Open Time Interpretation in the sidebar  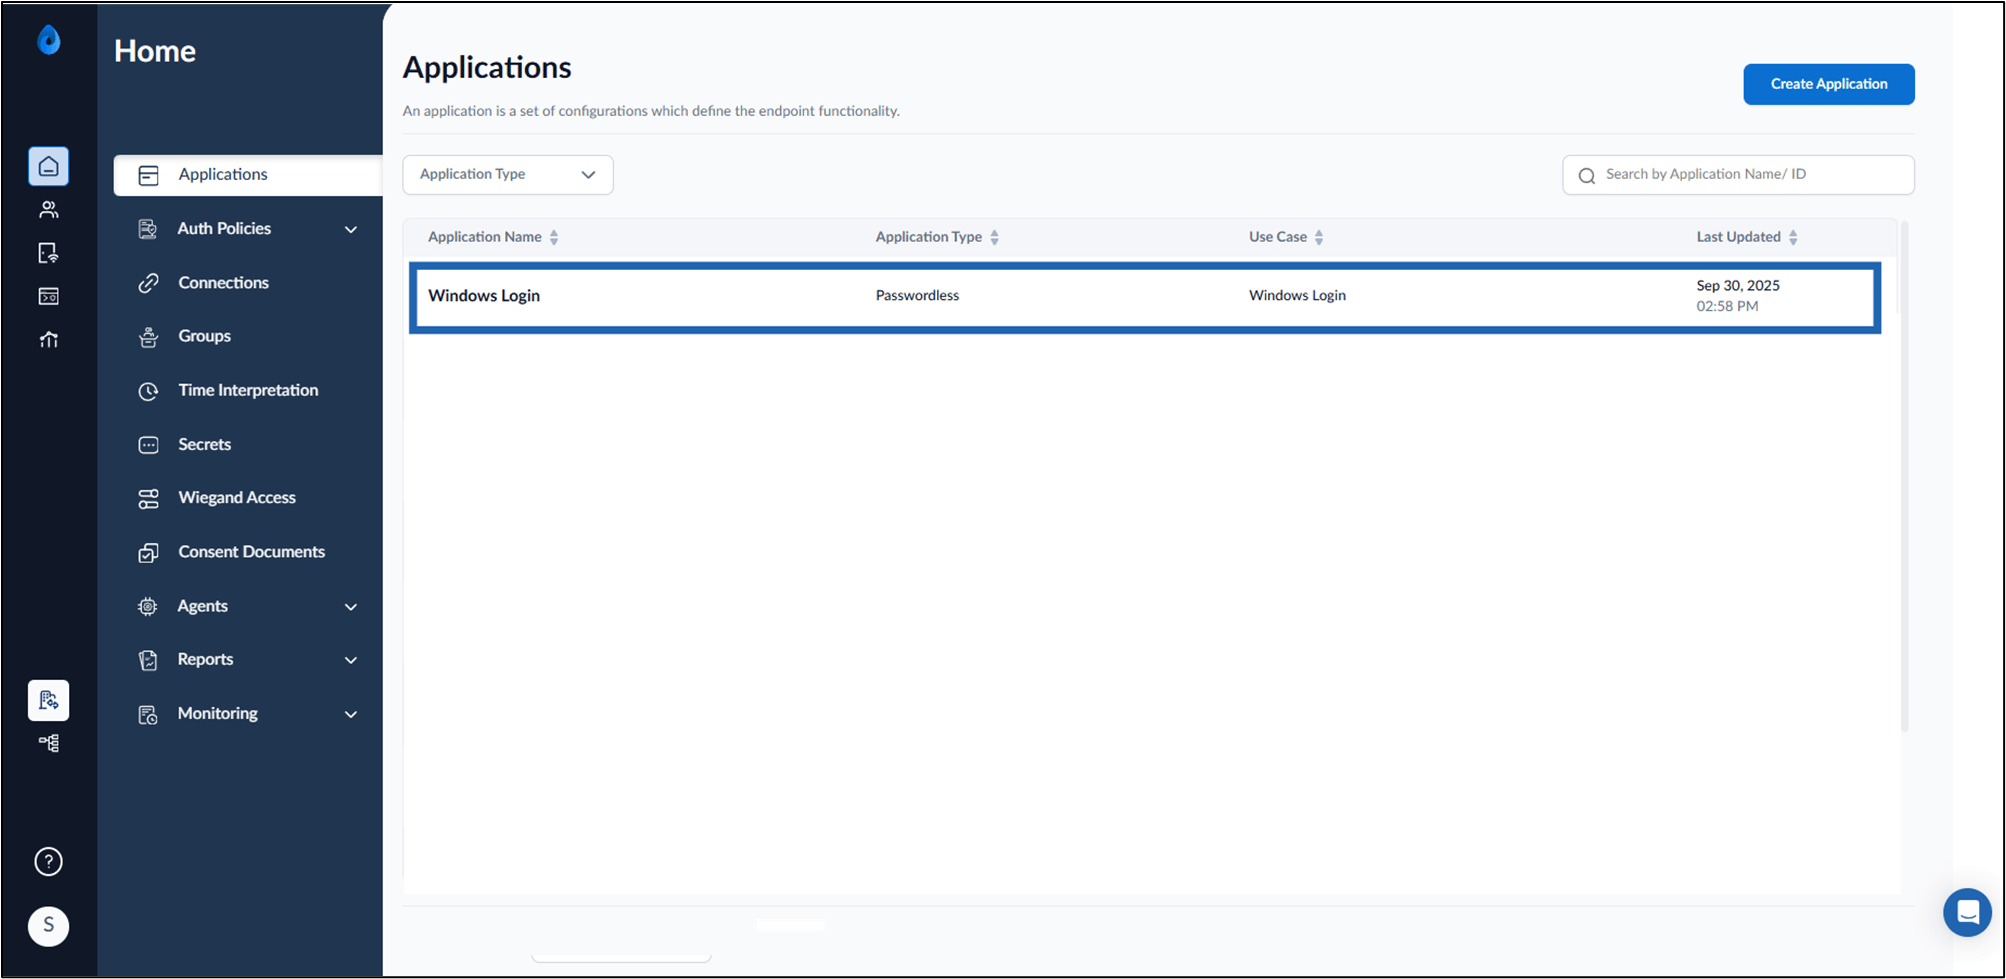click(248, 390)
